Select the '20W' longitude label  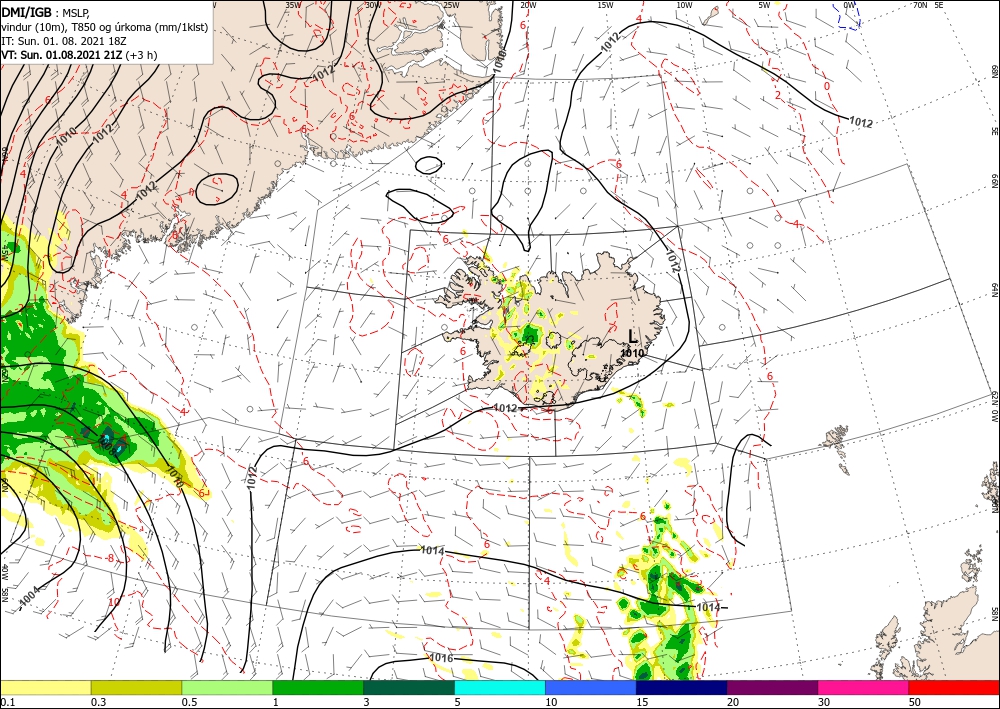pyautogui.click(x=527, y=5)
